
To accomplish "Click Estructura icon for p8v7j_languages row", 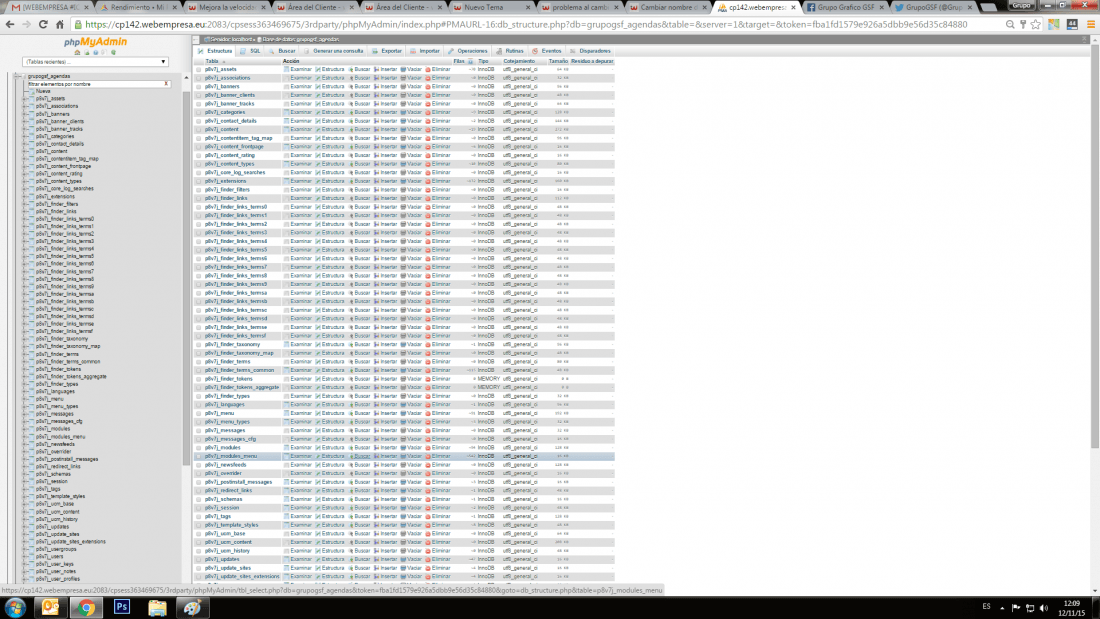I will 318,405.
